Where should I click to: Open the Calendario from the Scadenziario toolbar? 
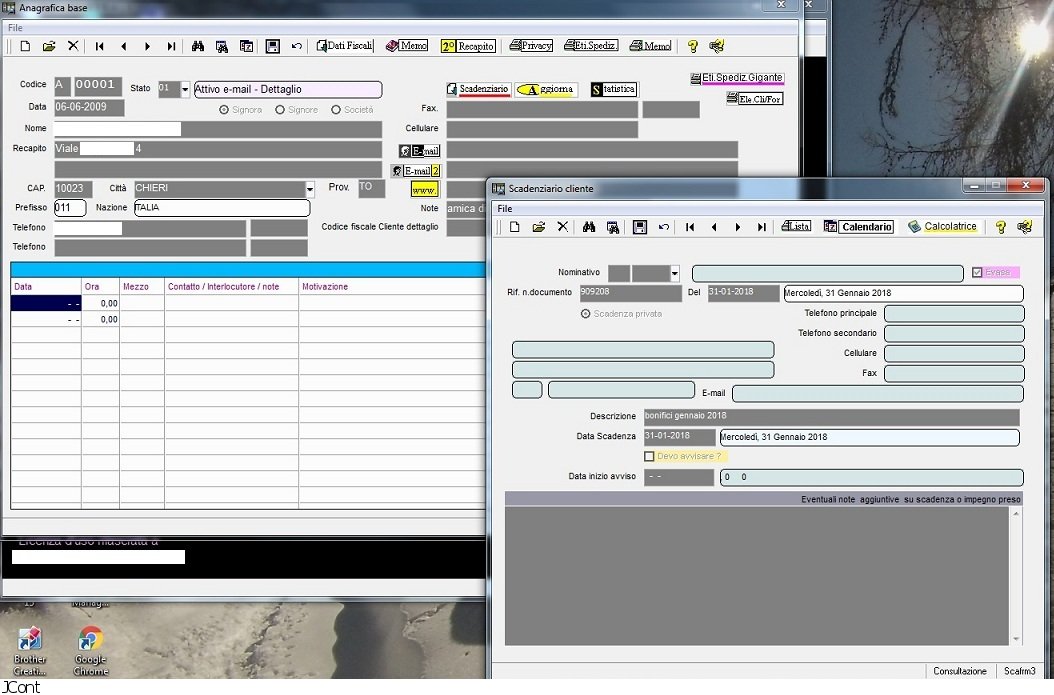(858, 227)
